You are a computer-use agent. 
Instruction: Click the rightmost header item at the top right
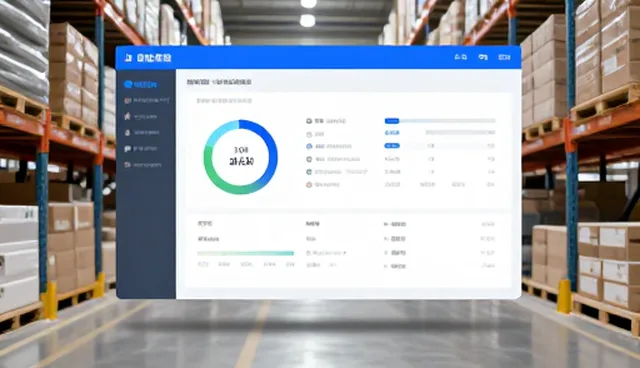504,57
